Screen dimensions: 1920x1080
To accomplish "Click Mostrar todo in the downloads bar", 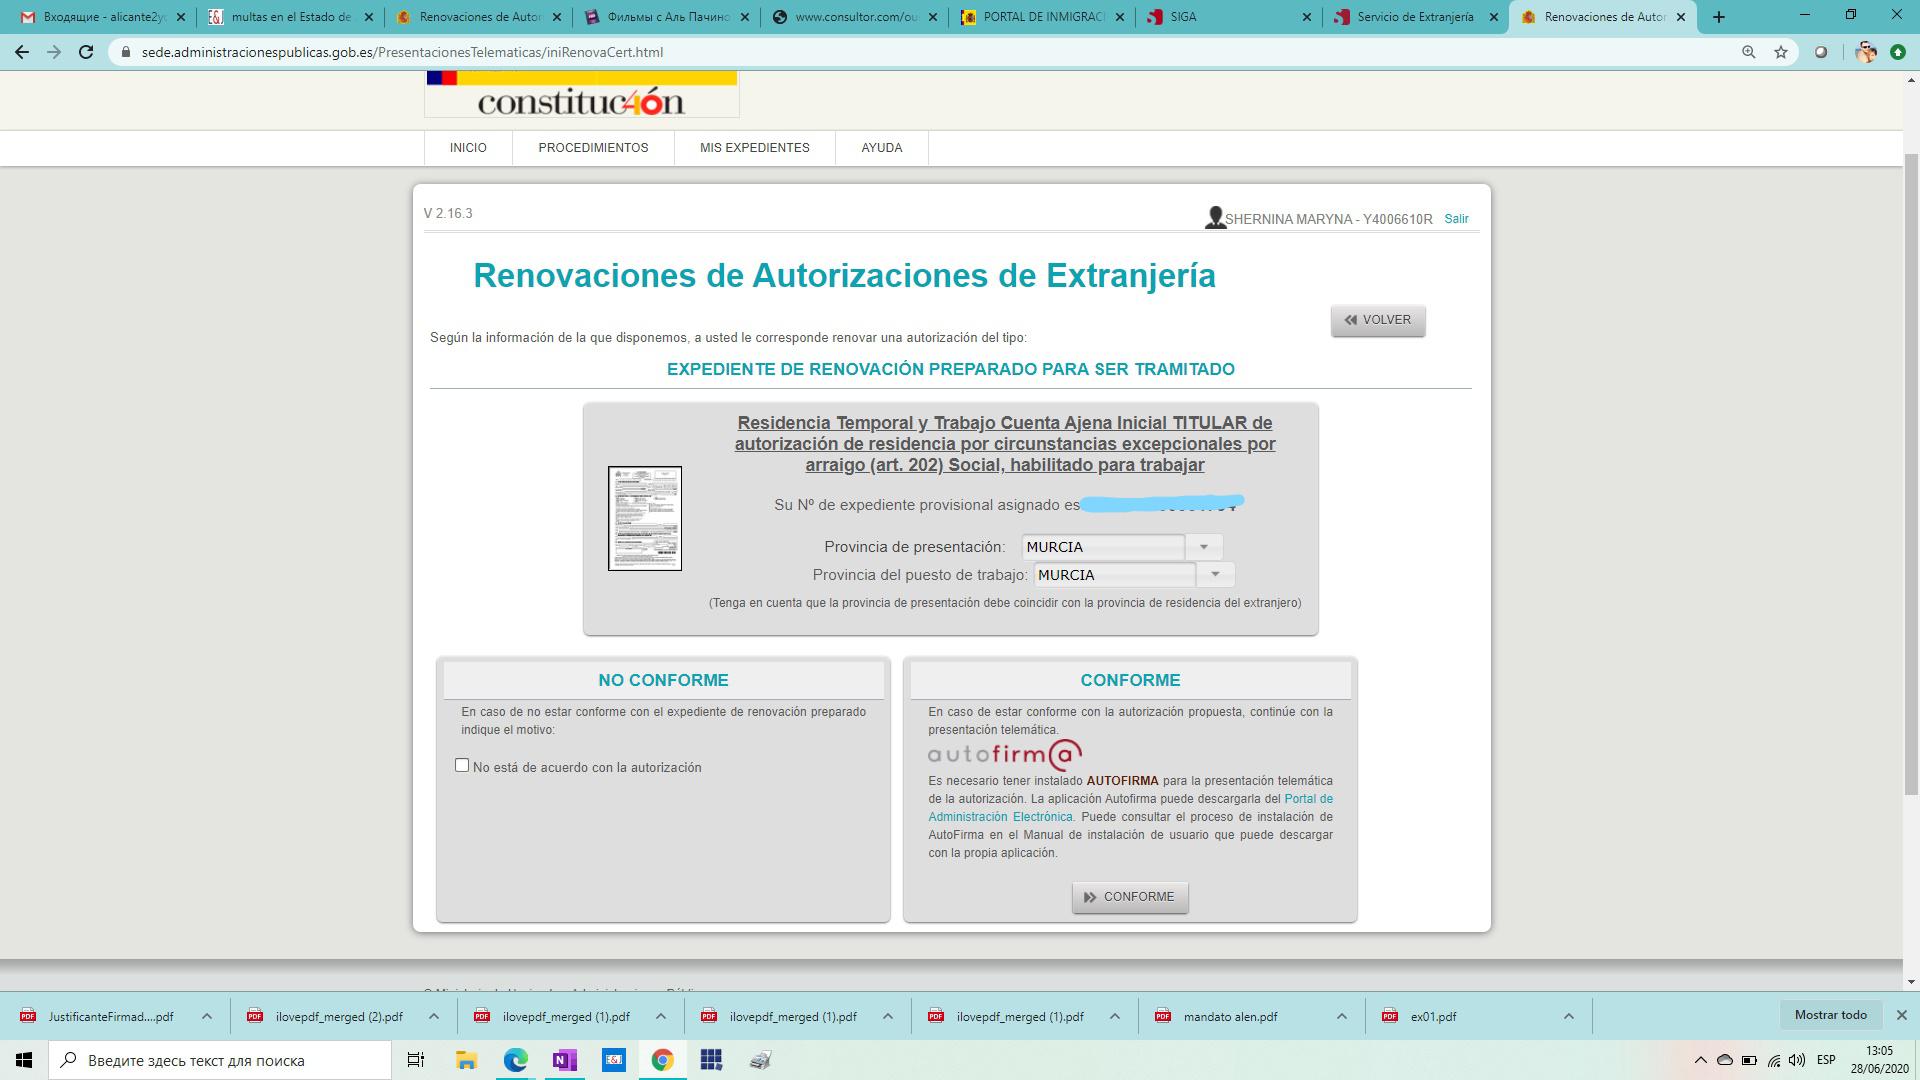I will [x=1830, y=1015].
